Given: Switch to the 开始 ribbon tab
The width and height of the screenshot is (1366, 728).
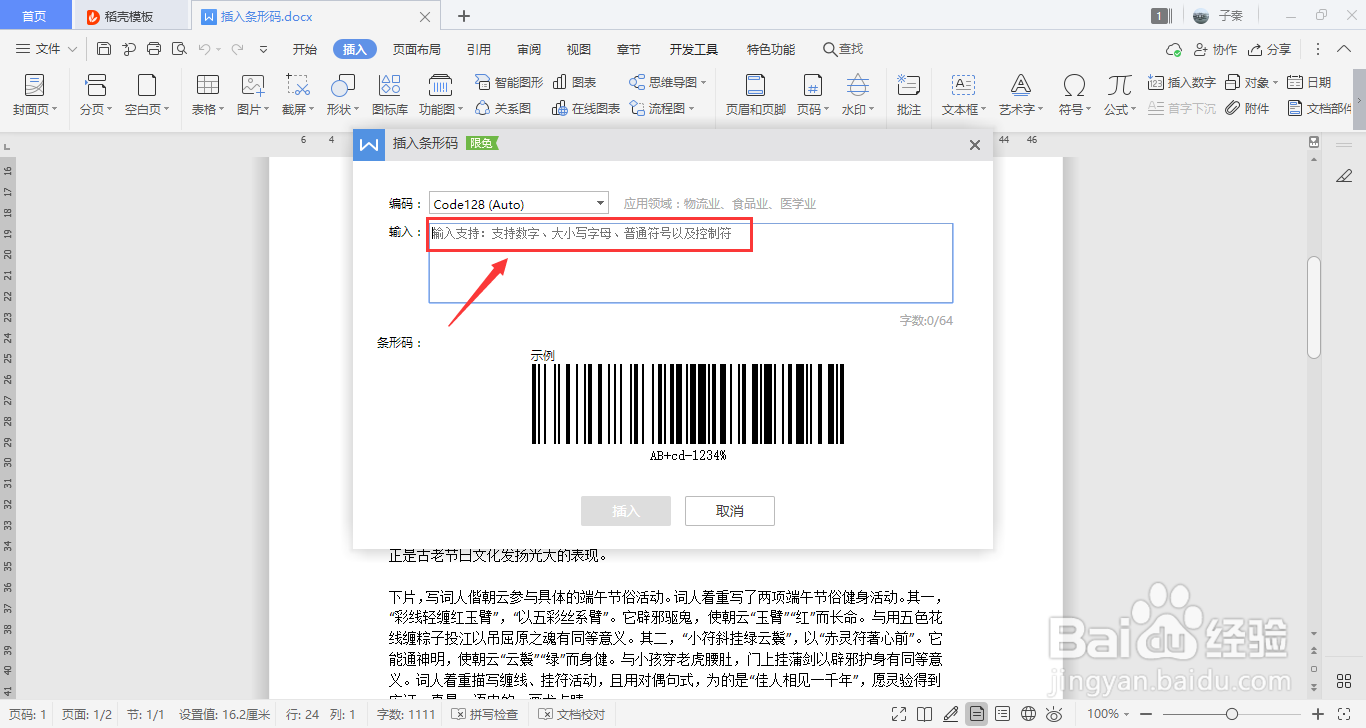Looking at the screenshot, I should [305, 49].
